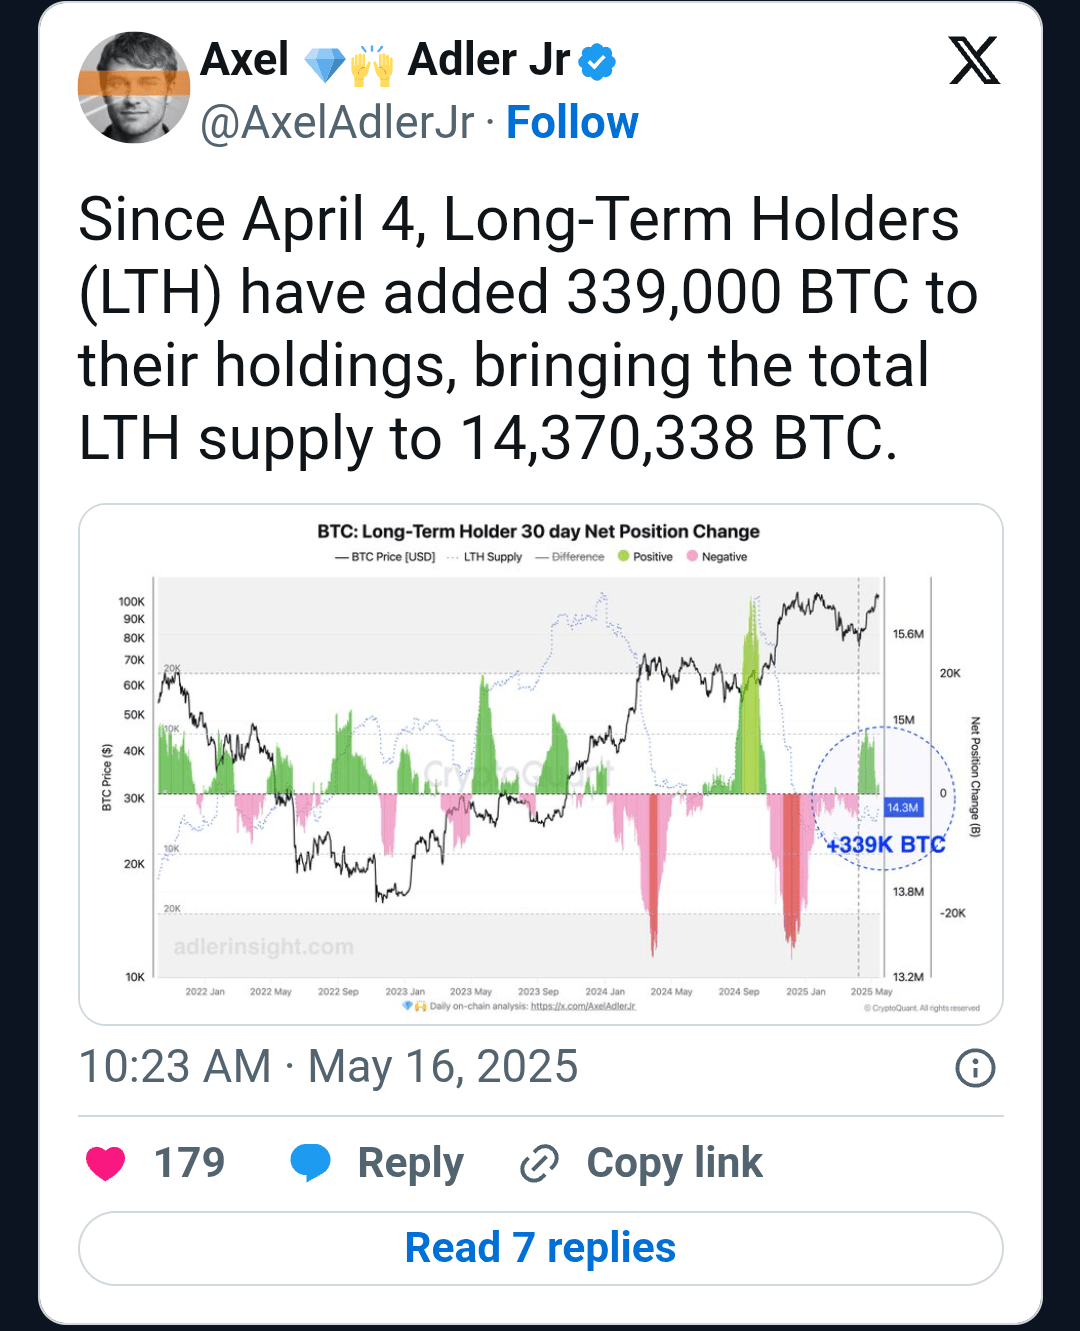Click the info circle icon

[x=975, y=1068]
